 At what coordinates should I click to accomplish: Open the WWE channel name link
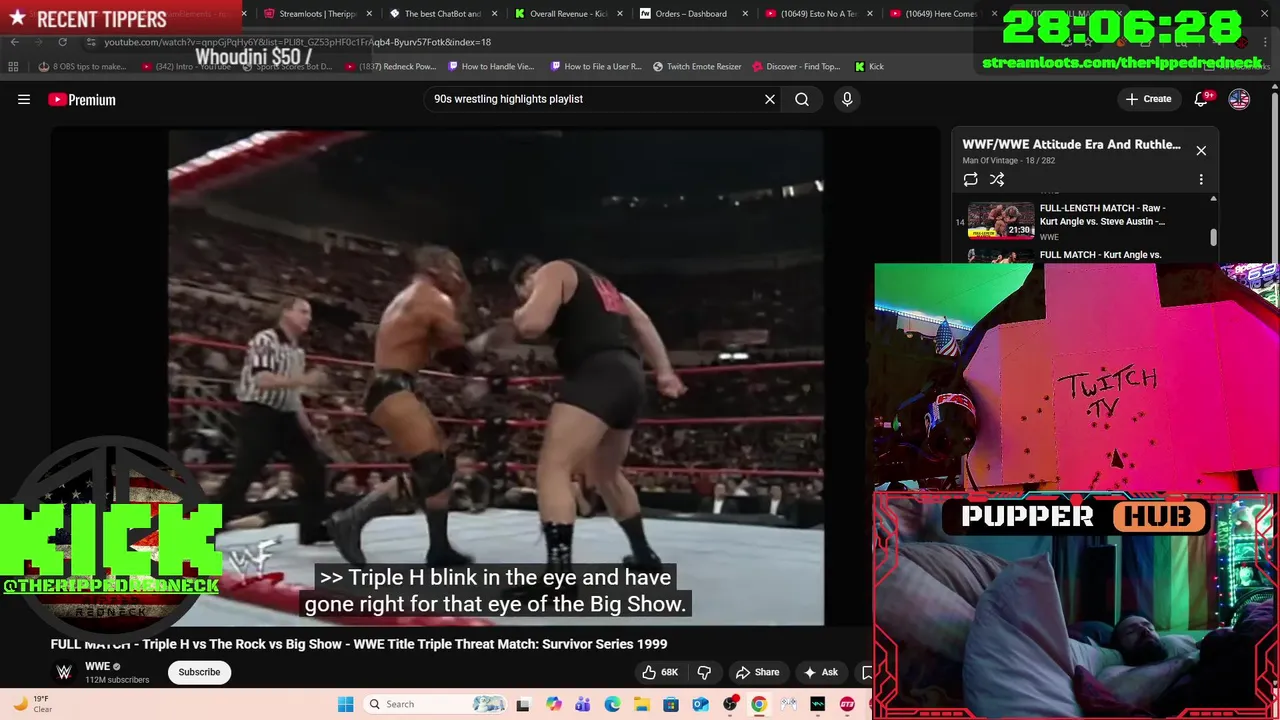pyautogui.click(x=97, y=667)
